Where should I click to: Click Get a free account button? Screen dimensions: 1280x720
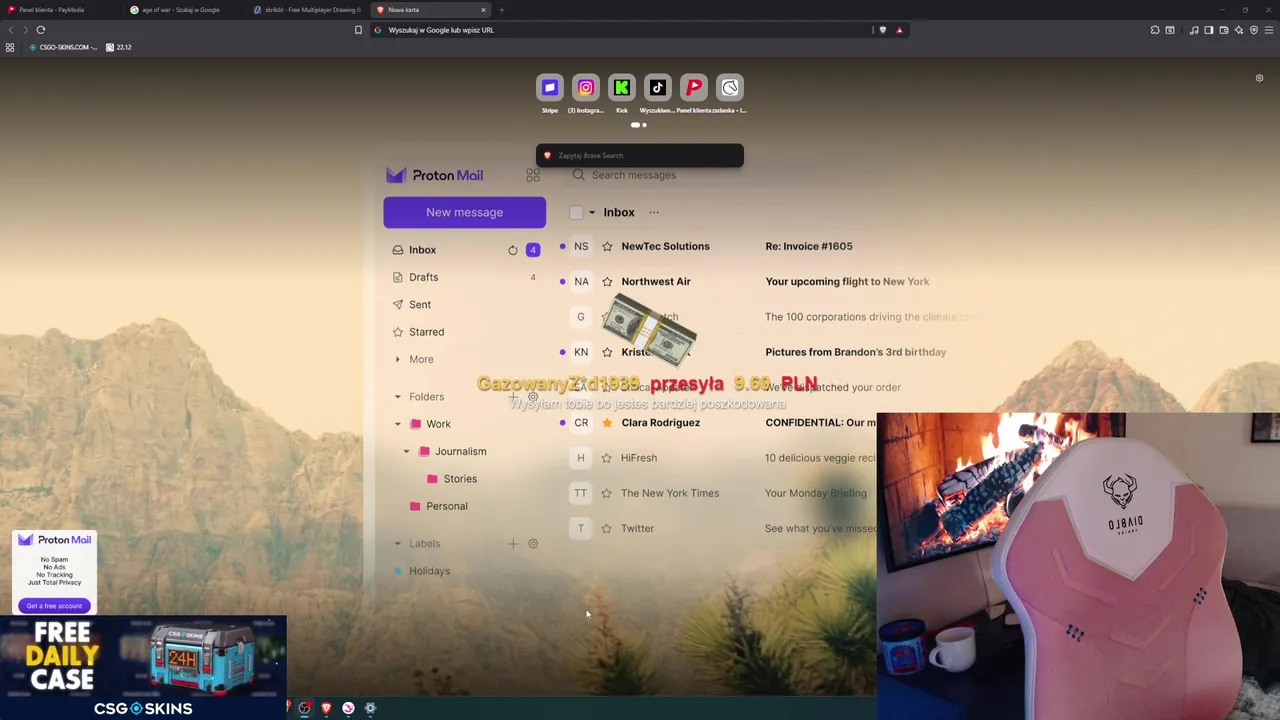[54, 606]
